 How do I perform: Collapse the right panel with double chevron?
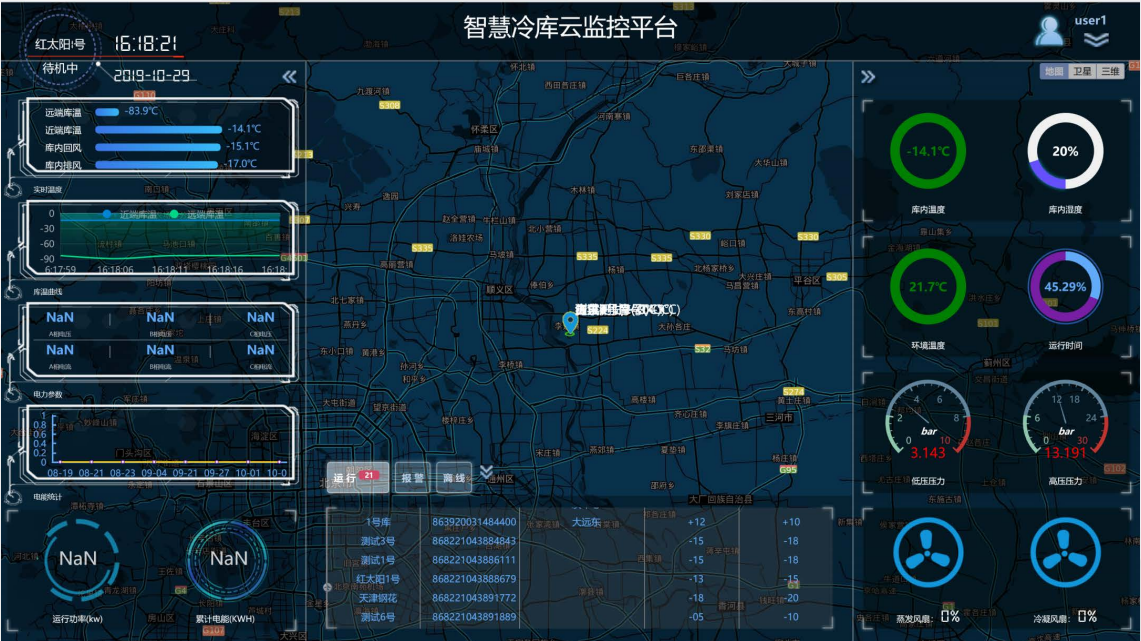[868, 76]
